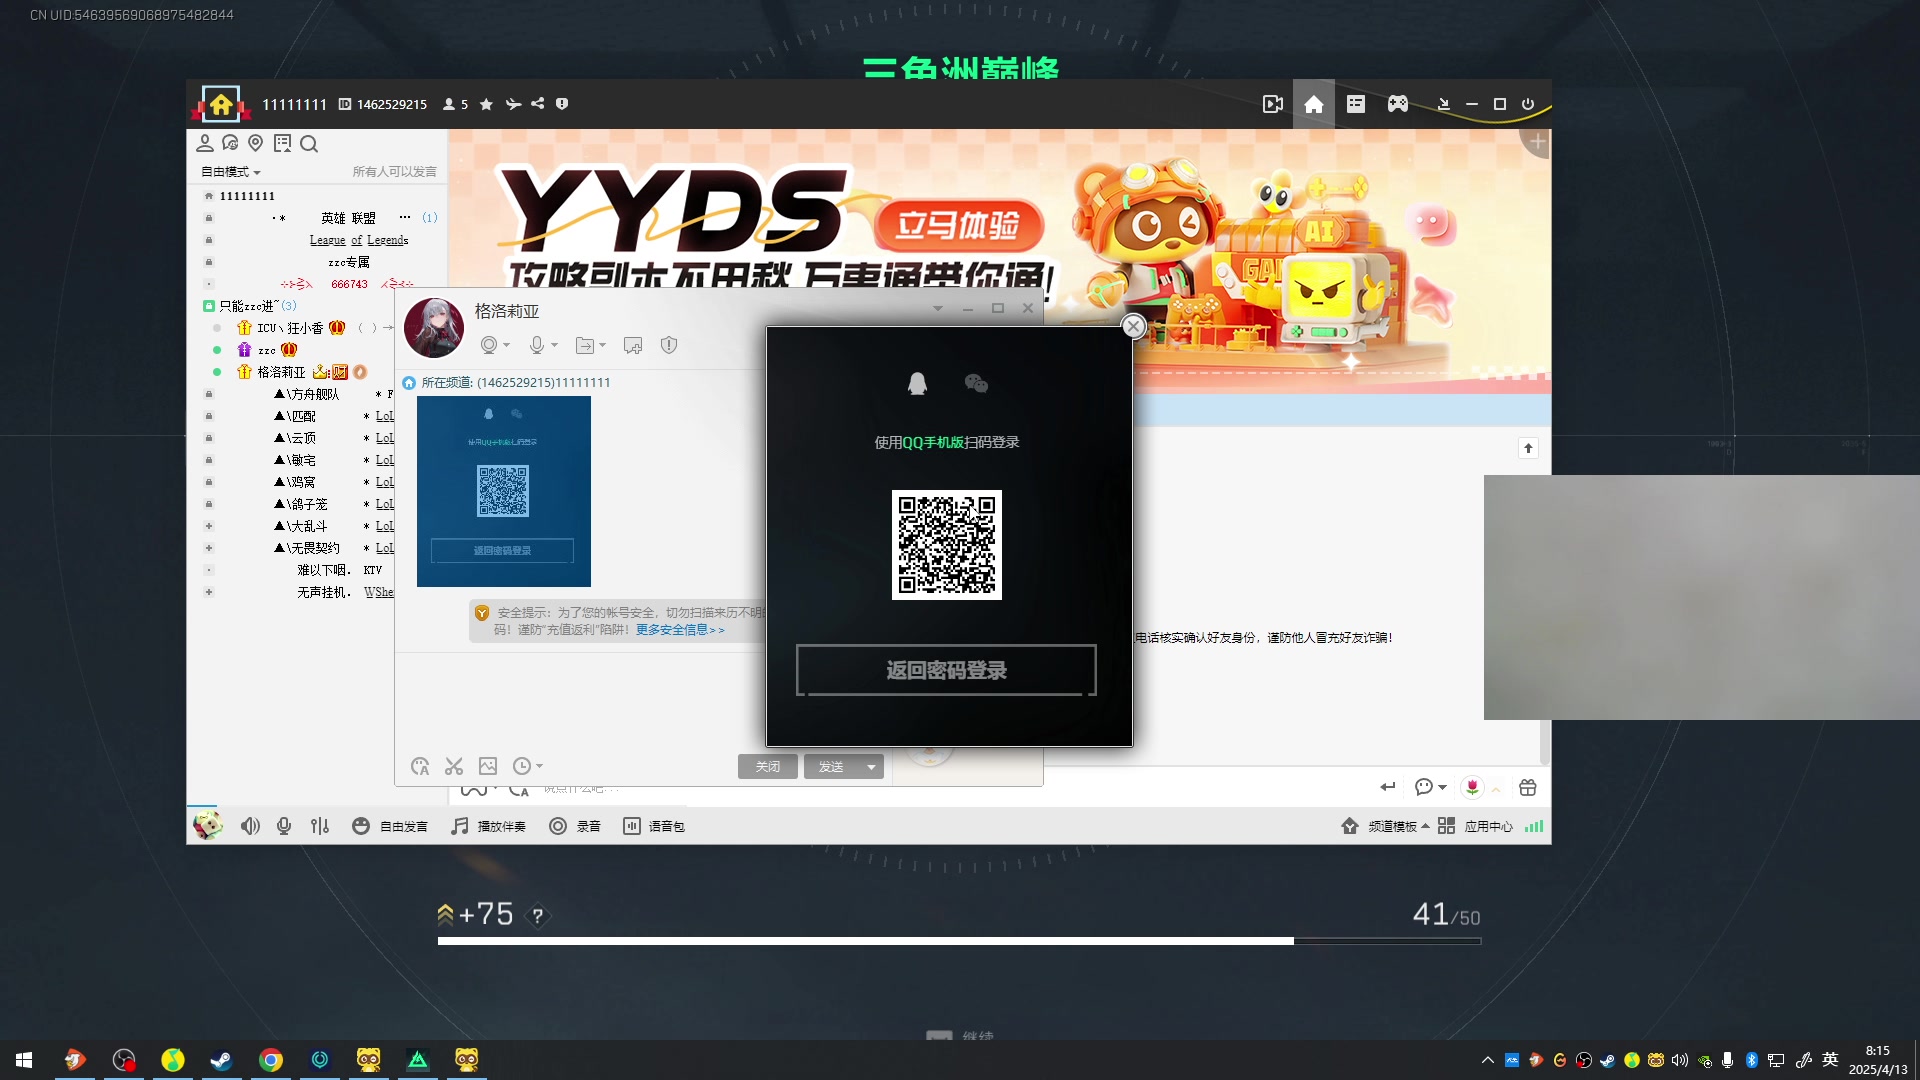Open audio mixer settings icon
The width and height of the screenshot is (1920, 1080).
[x=320, y=826]
